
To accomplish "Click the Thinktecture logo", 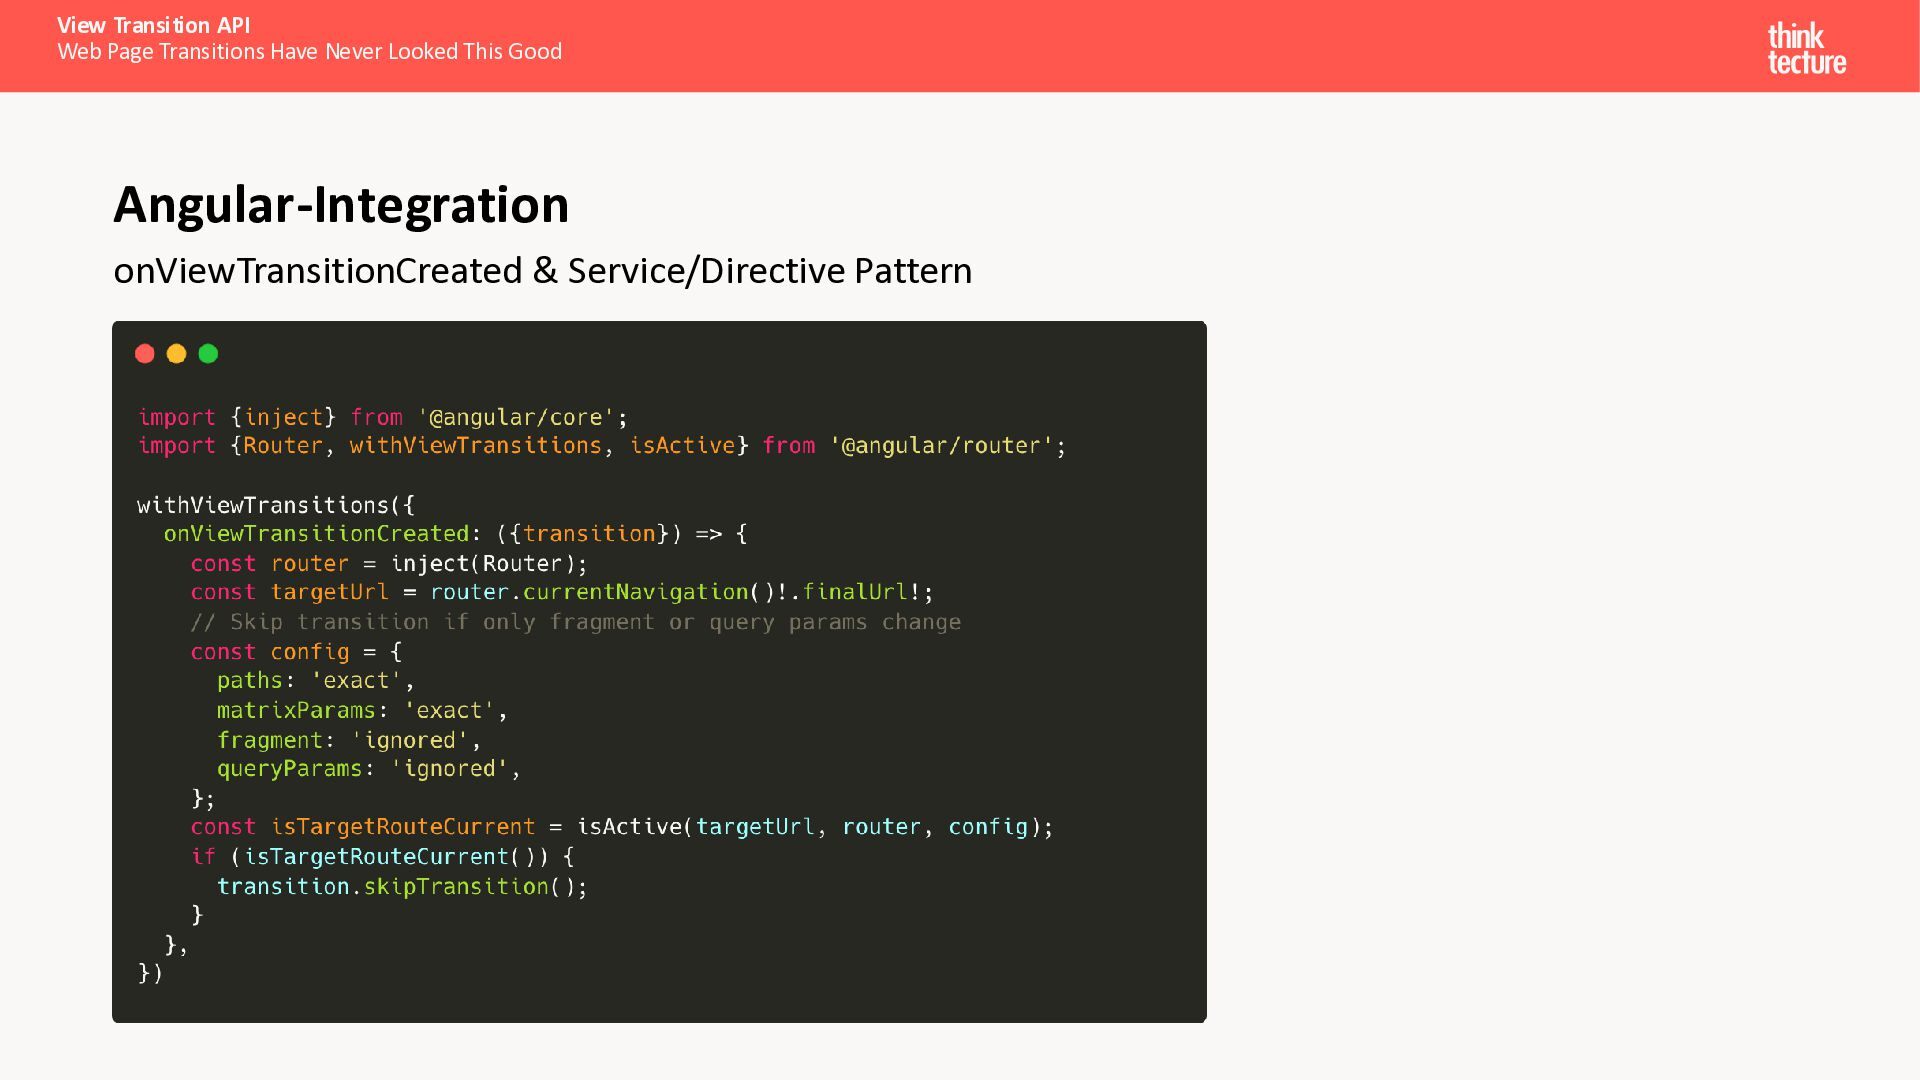I will [1806, 48].
